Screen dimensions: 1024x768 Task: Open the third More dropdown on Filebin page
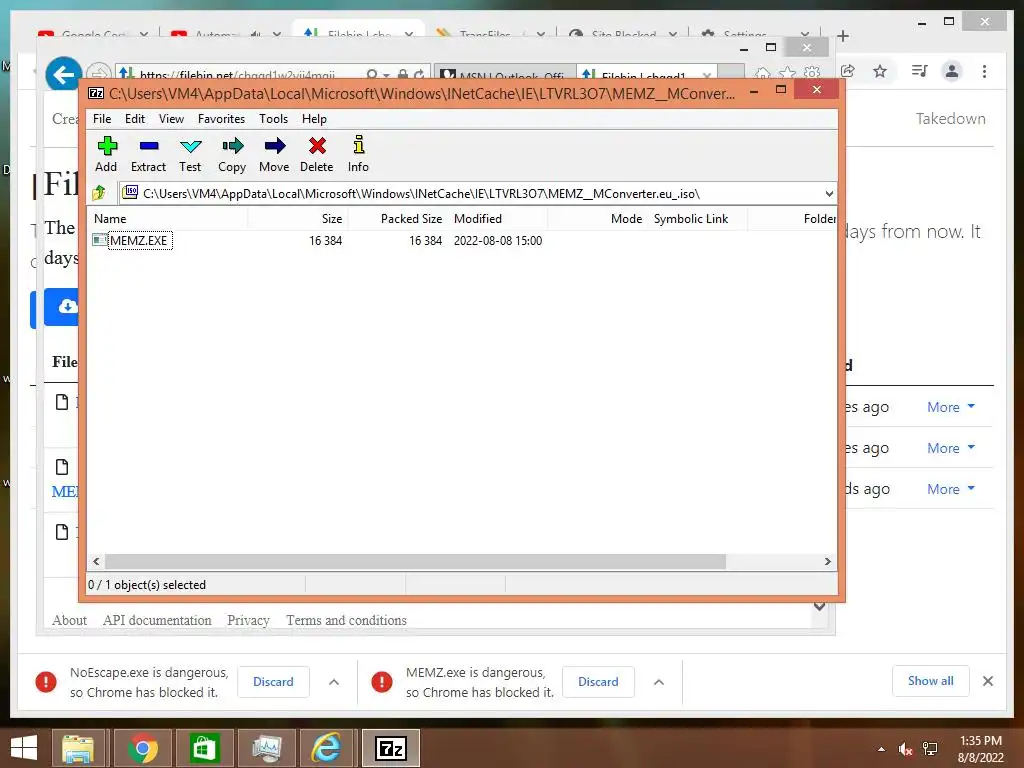[951, 489]
